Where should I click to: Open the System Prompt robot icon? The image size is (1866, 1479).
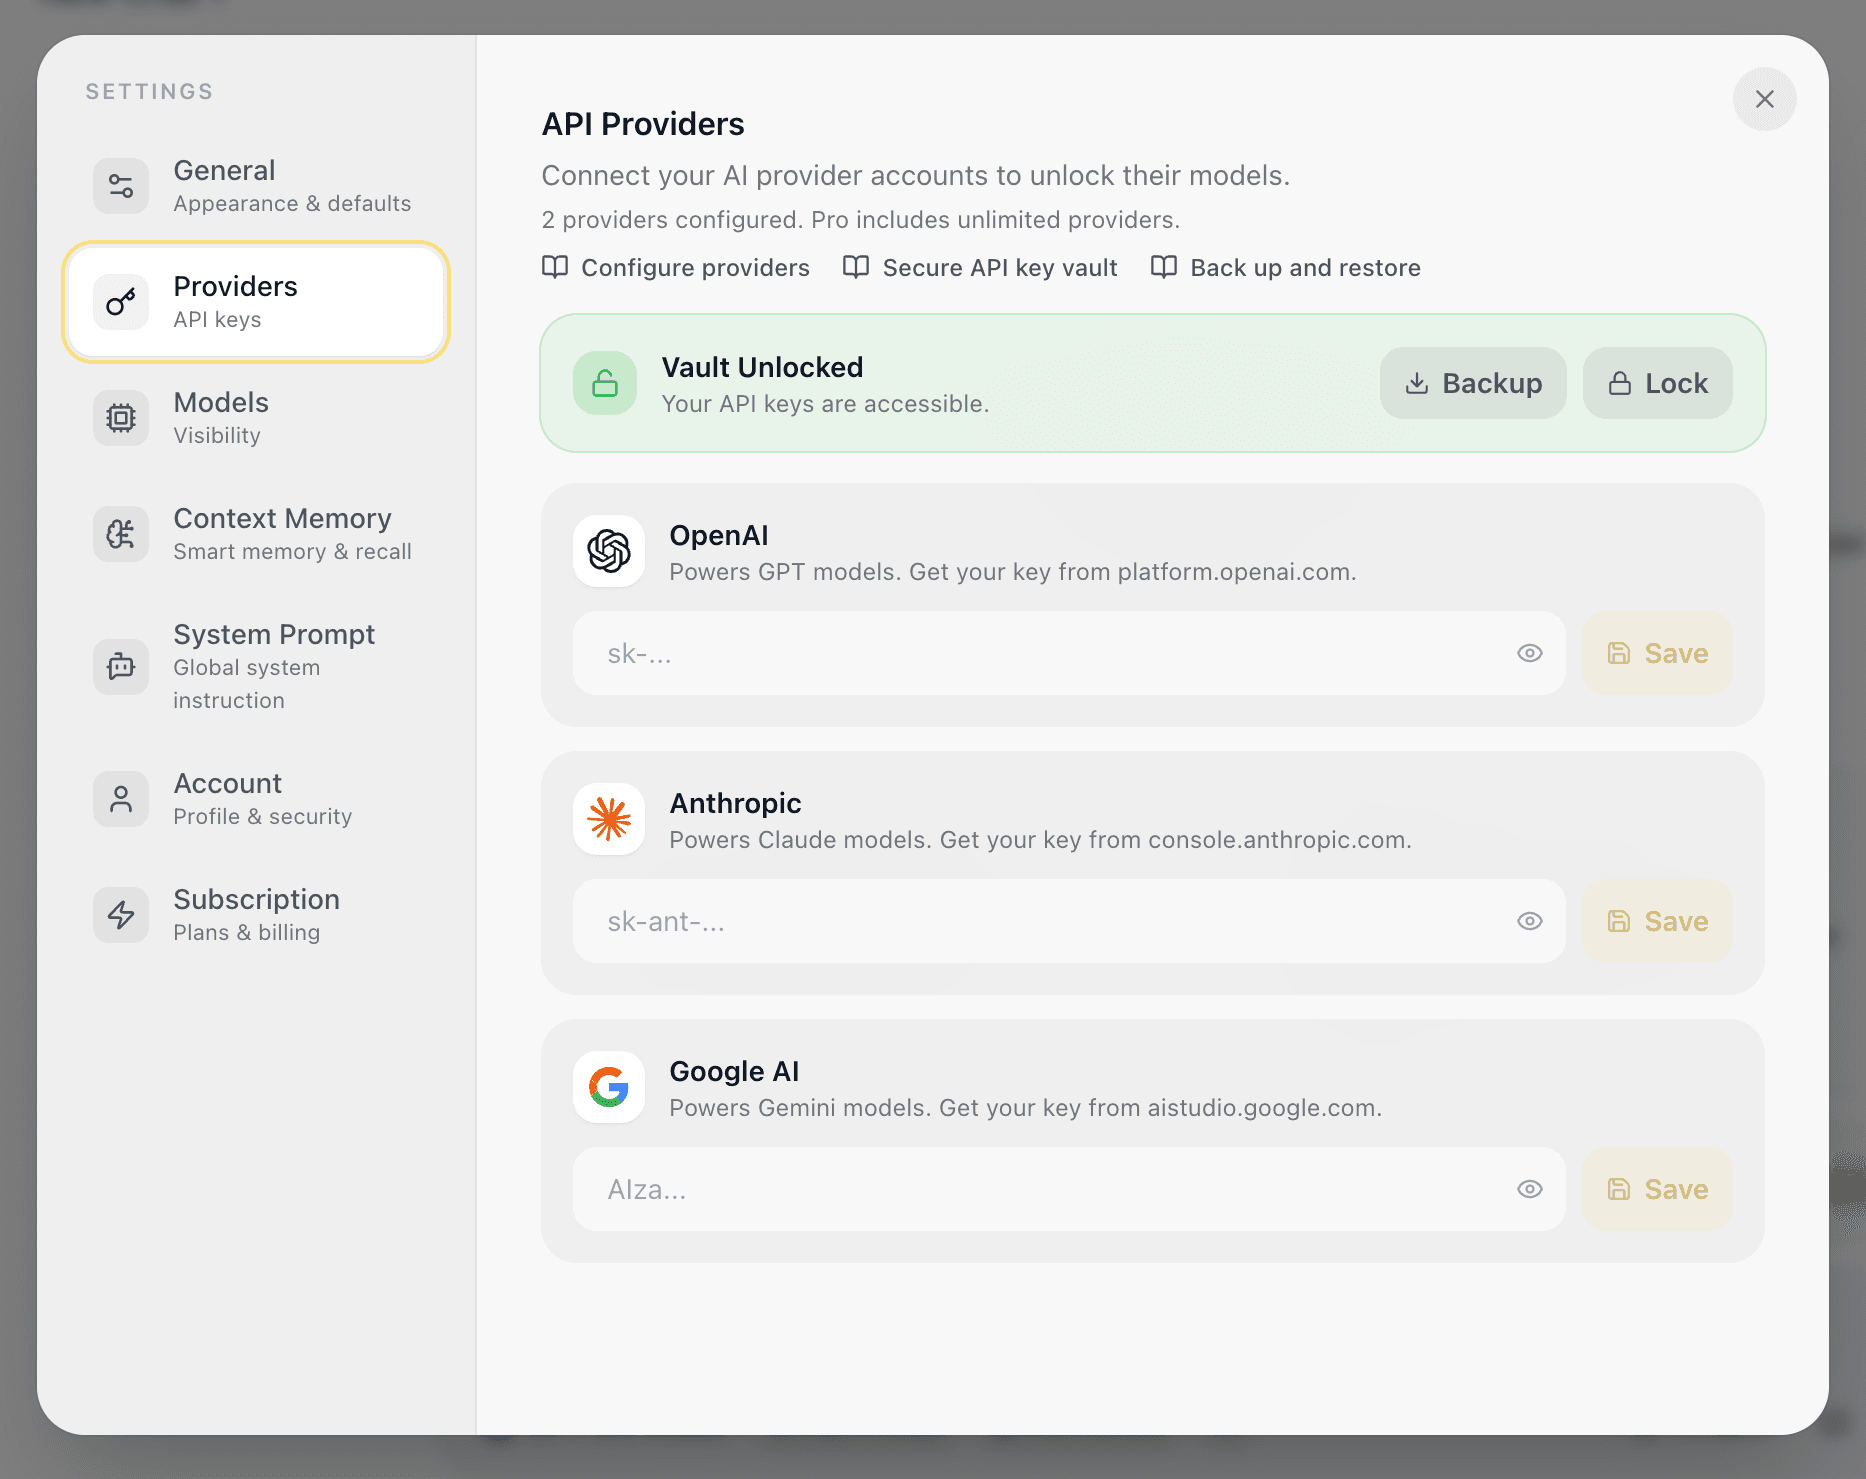coord(121,666)
